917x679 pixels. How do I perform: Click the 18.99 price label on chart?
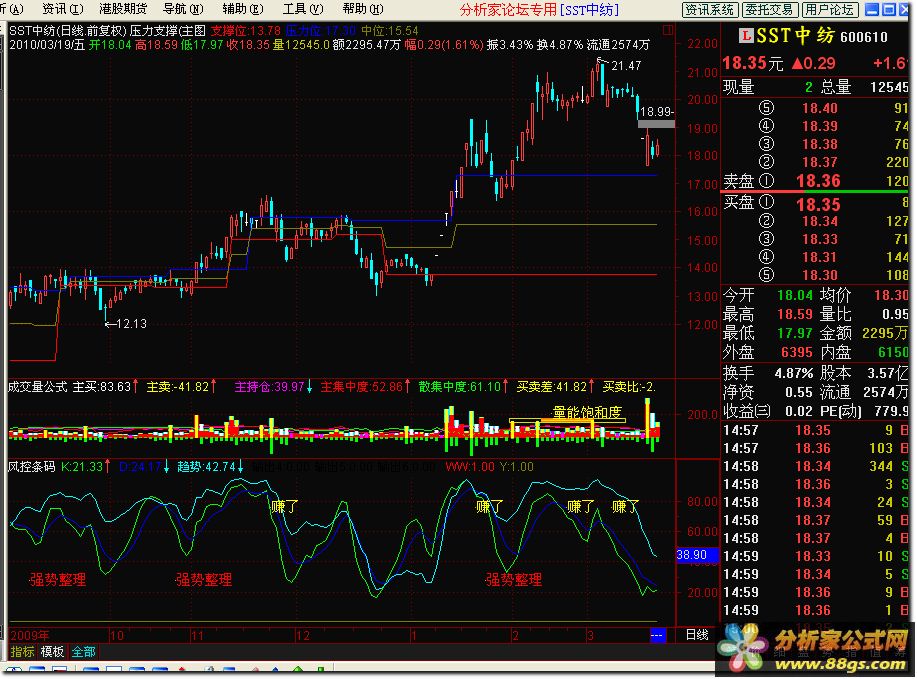pyautogui.click(x=656, y=112)
